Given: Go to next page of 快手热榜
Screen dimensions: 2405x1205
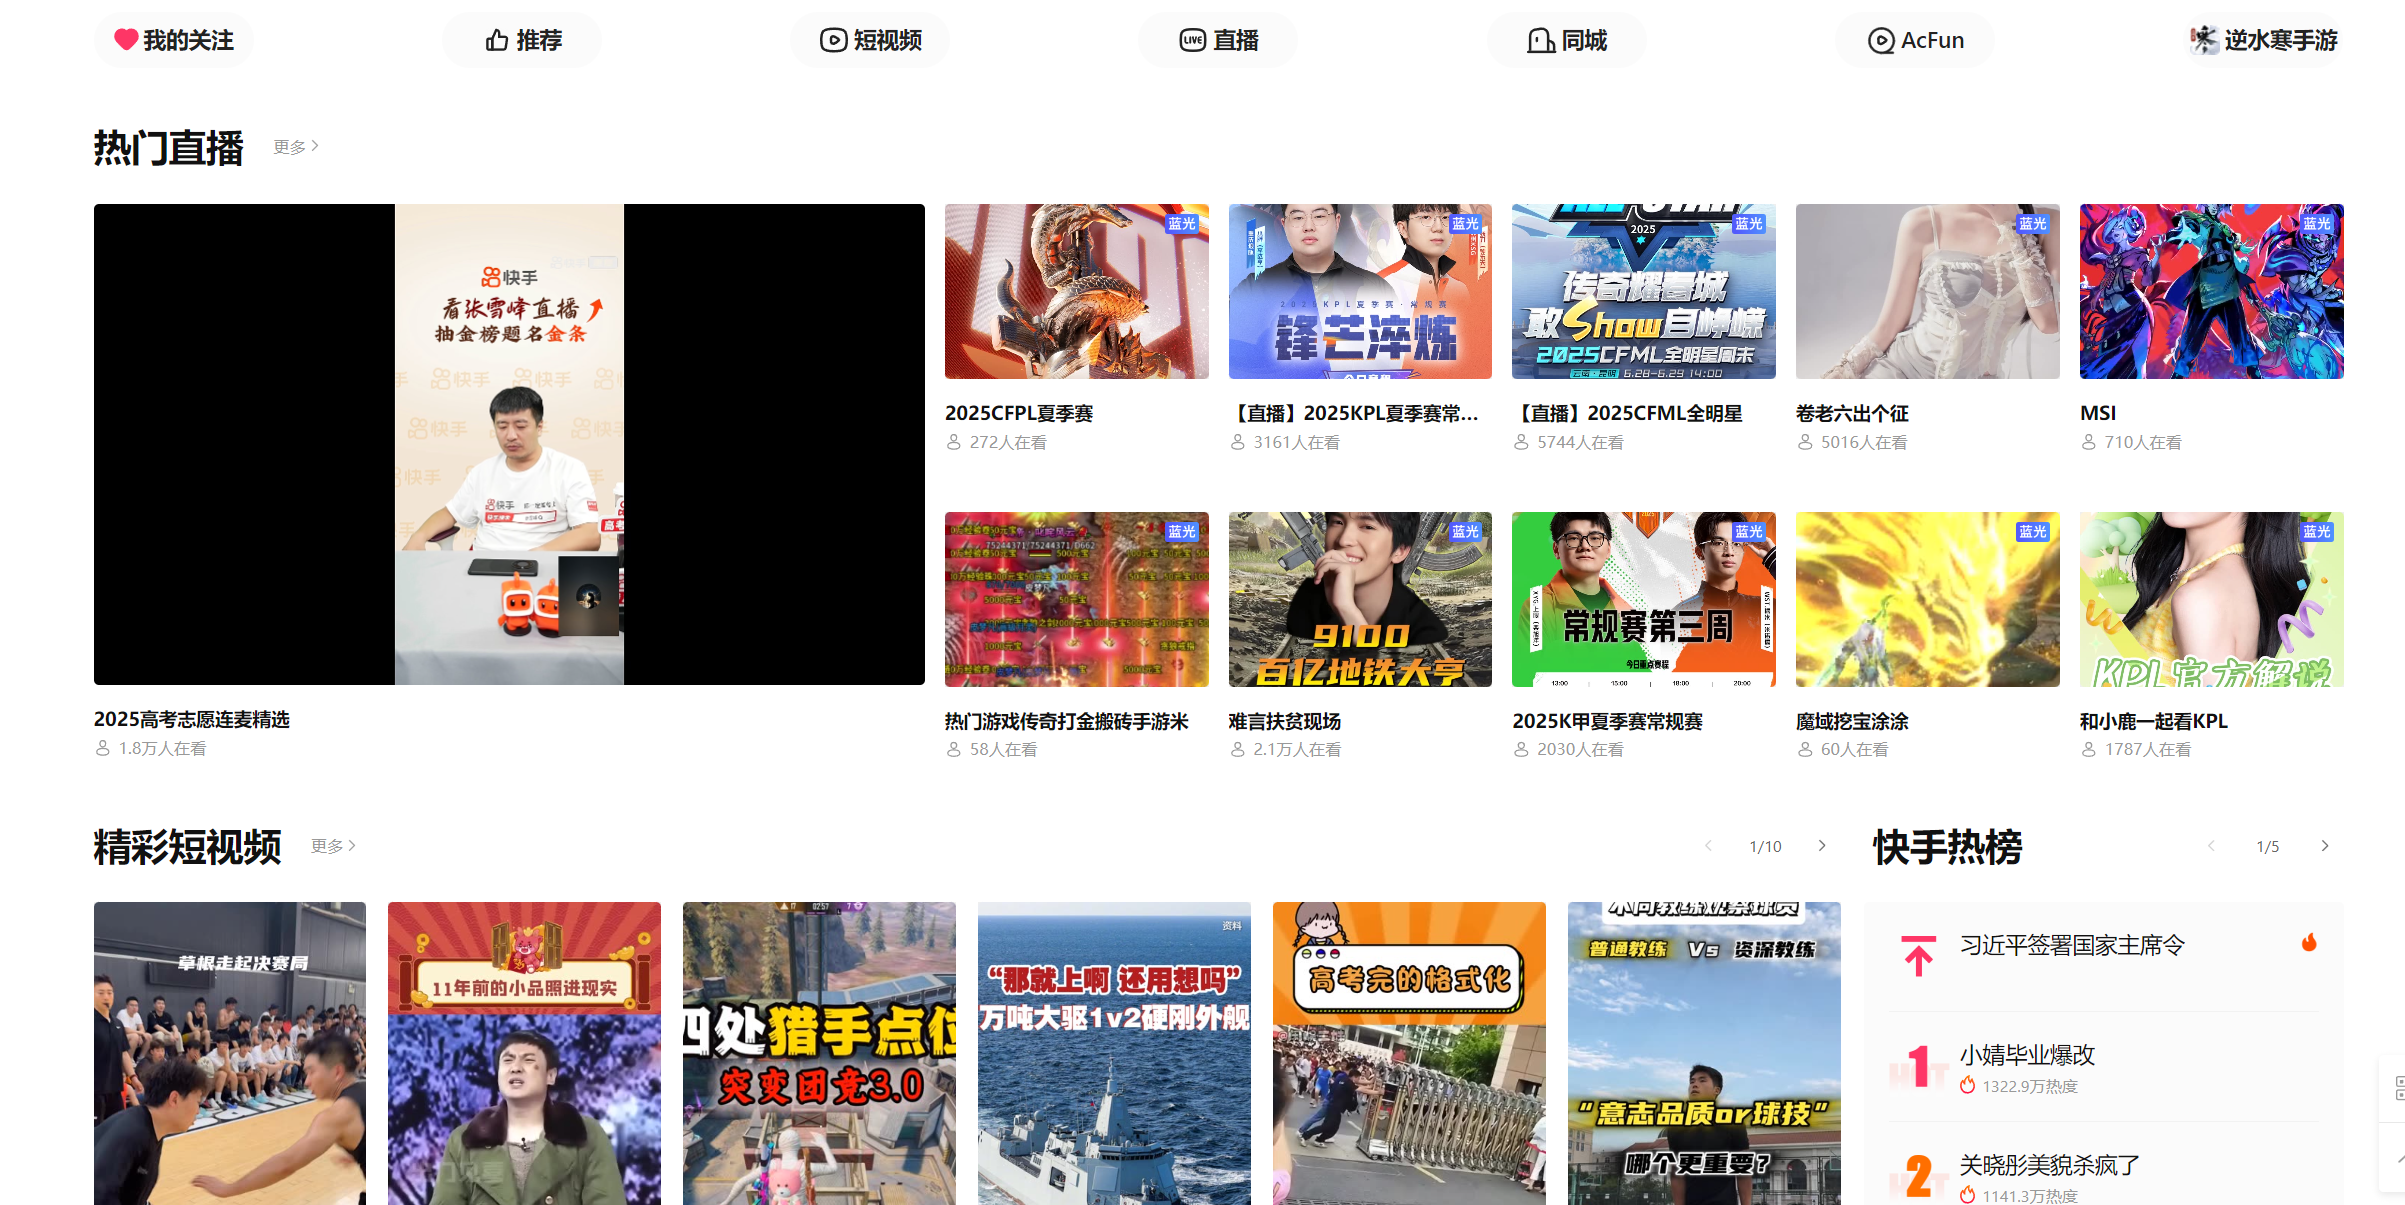Looking at the screenshot, I should (x=2325, y=846).
